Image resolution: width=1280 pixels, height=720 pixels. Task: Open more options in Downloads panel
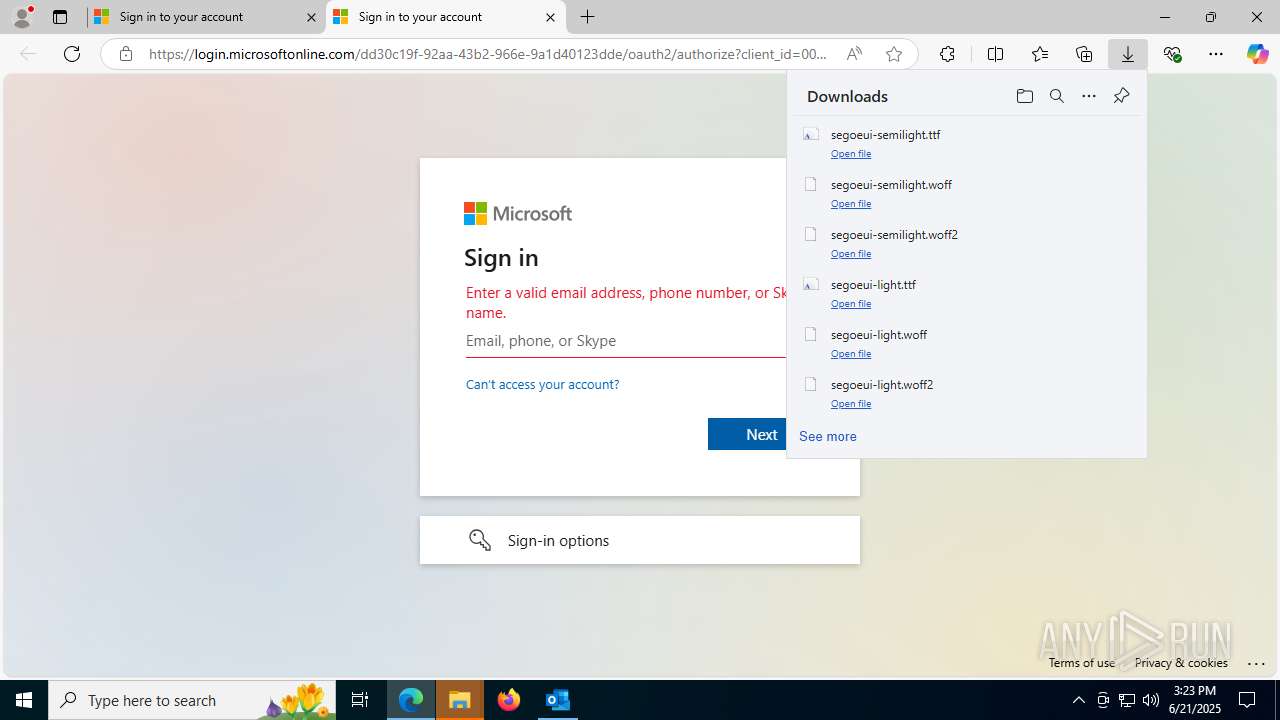tap(1089, 96)
